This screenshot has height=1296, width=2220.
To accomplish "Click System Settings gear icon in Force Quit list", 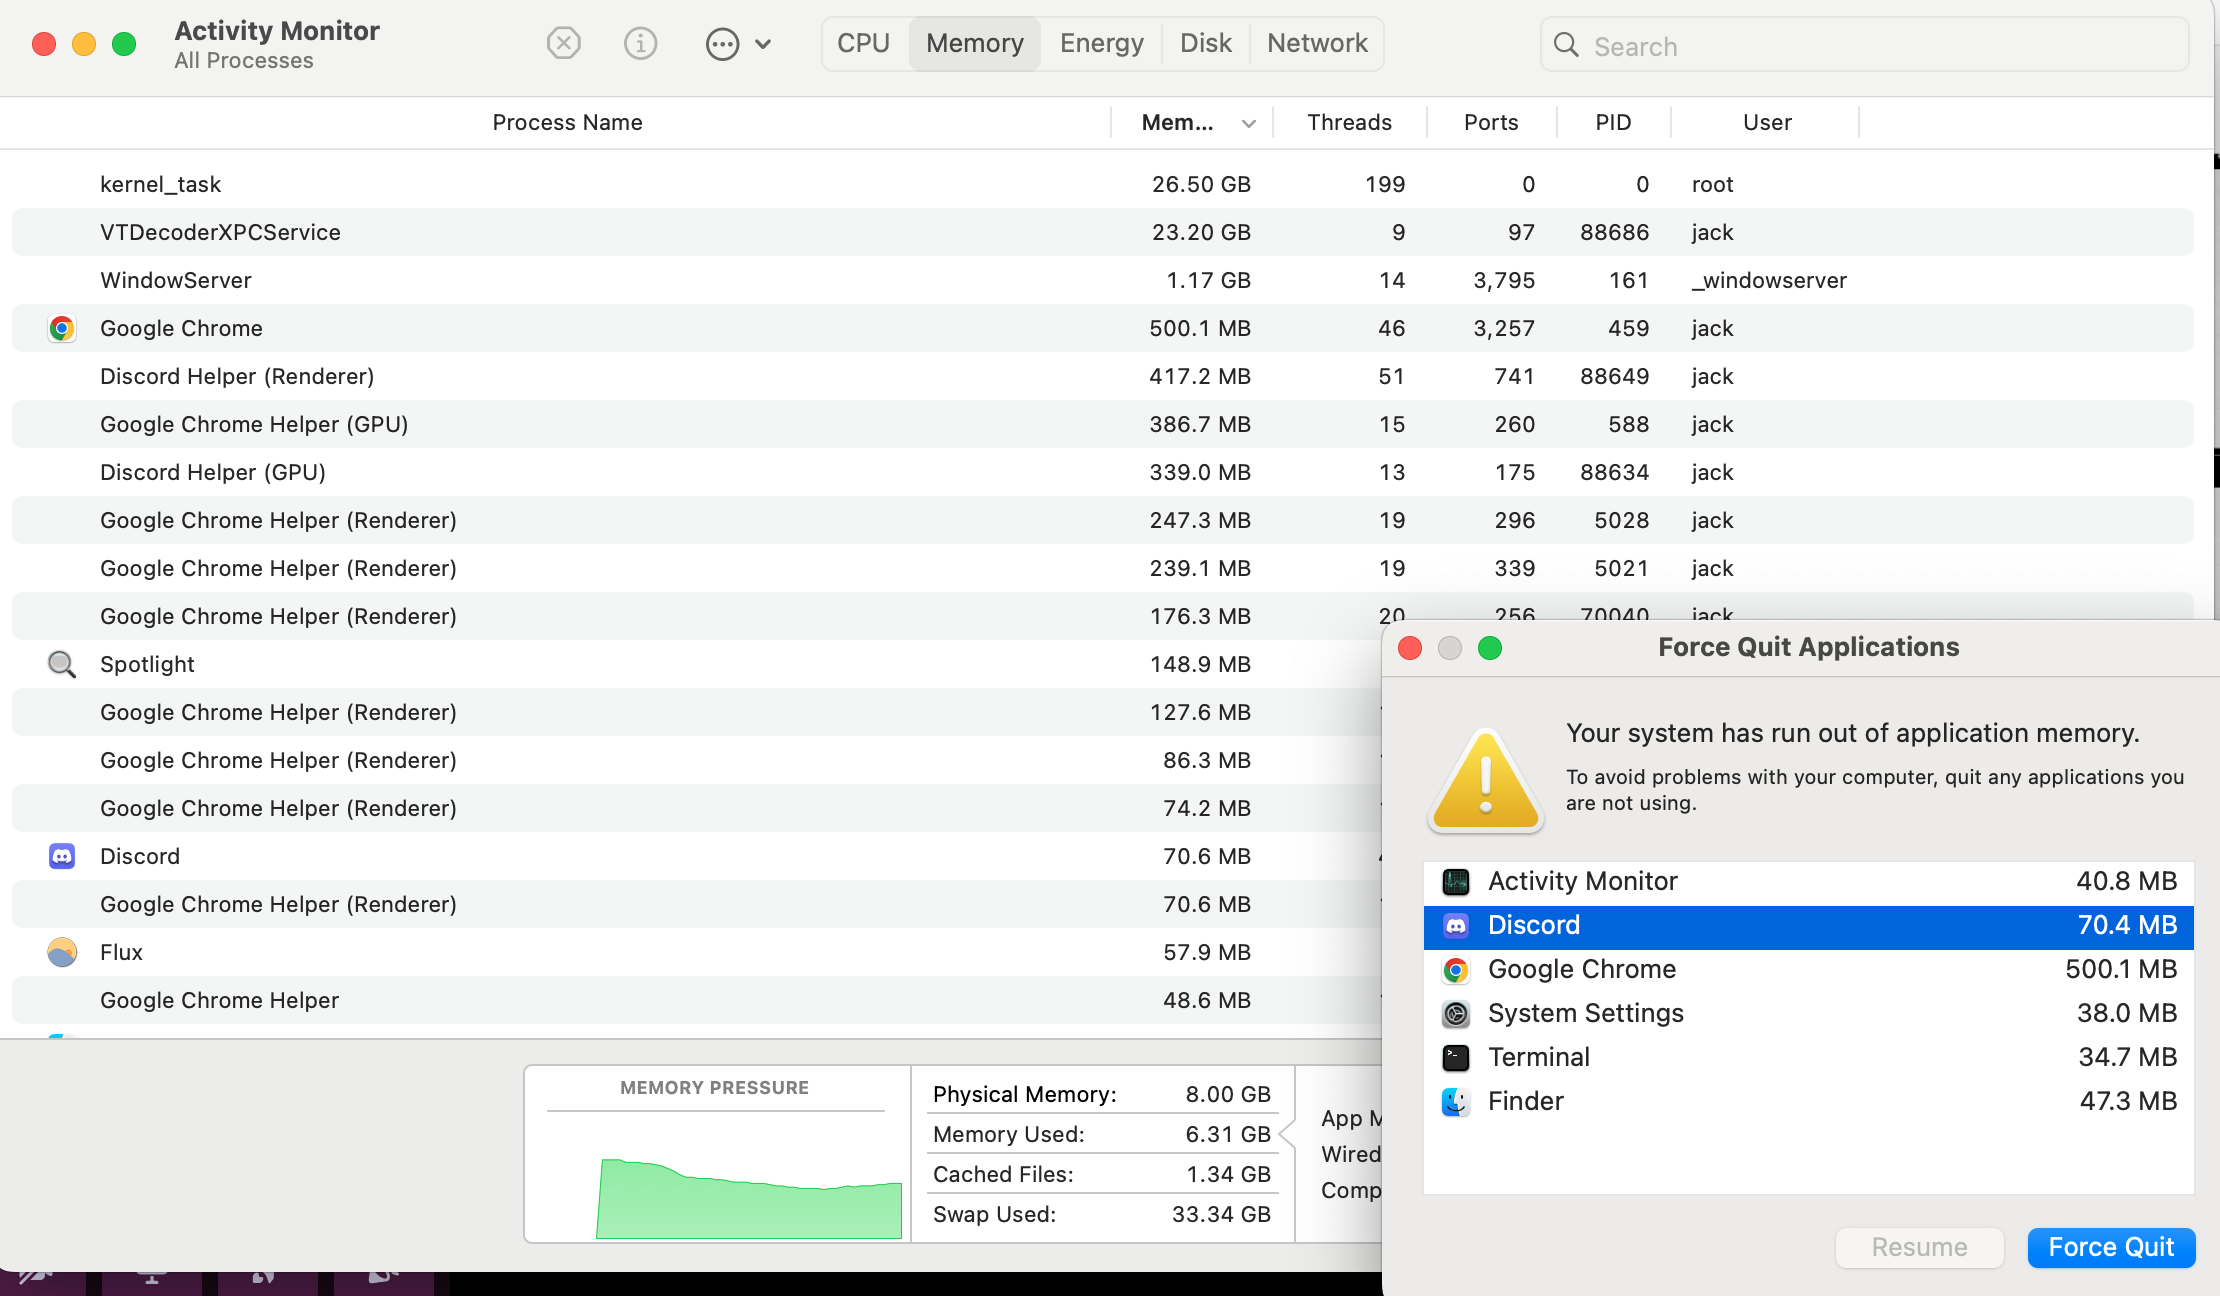I will coord(1456,1013).
